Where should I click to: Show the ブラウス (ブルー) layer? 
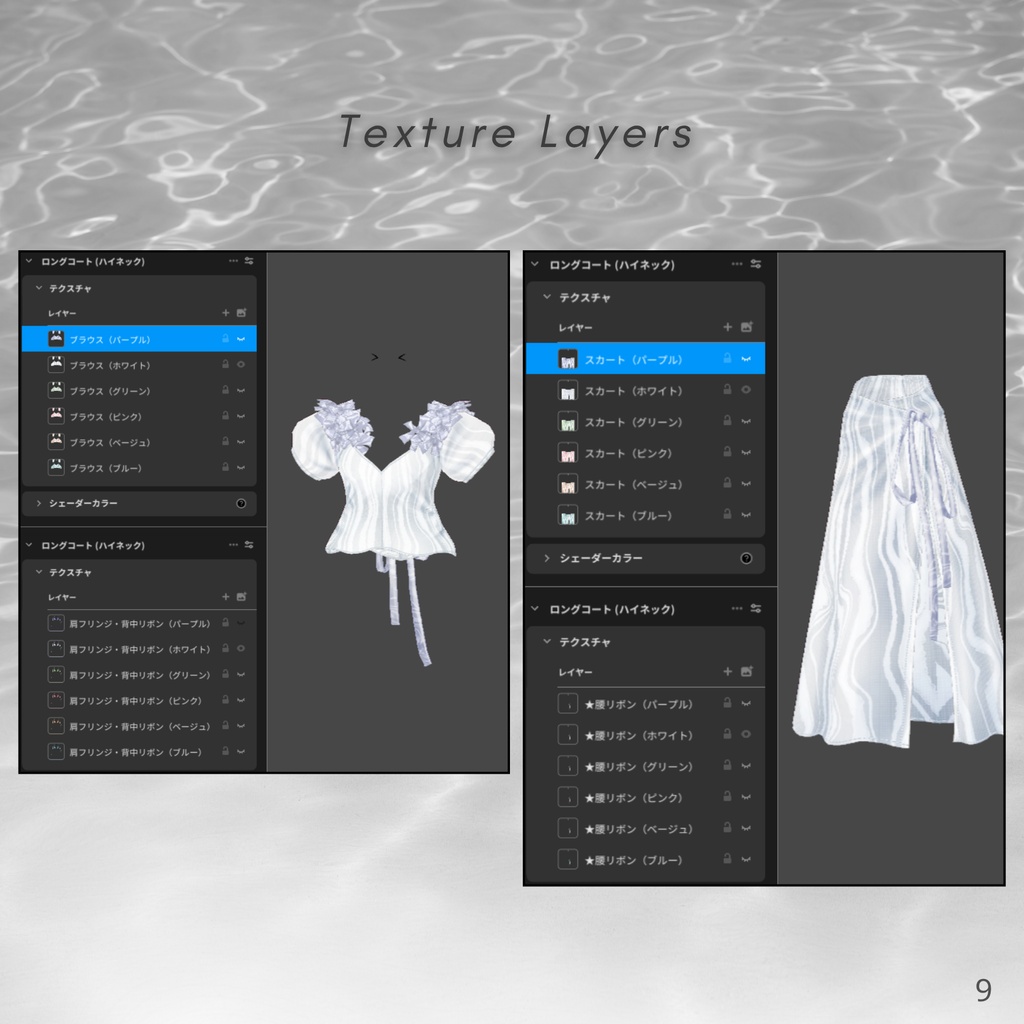click(241, 468)
